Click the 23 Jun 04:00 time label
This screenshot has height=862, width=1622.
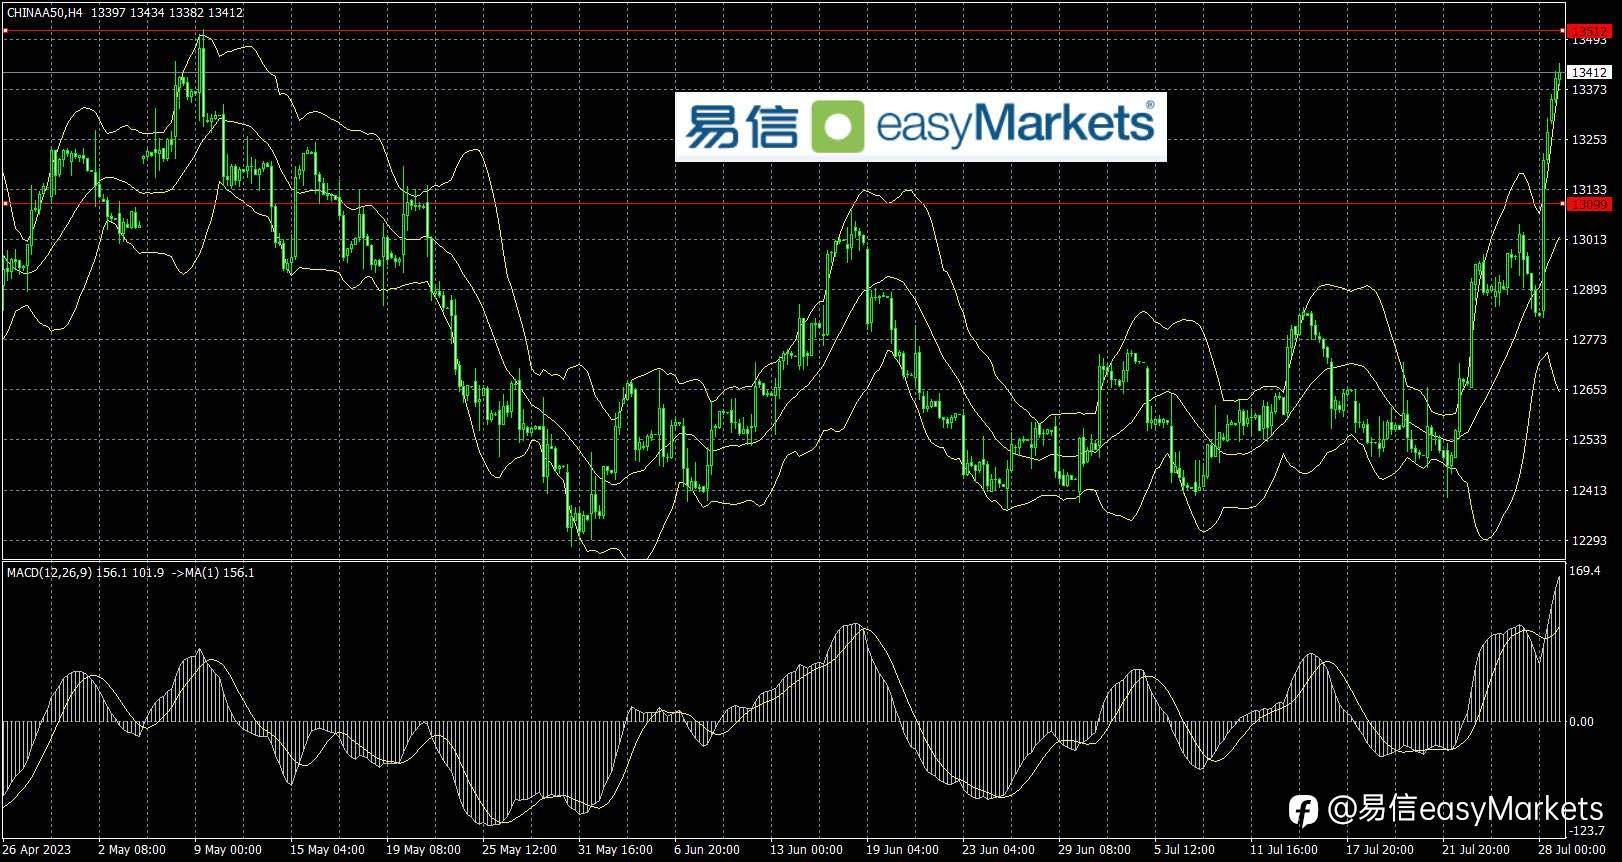click(998, 850)
